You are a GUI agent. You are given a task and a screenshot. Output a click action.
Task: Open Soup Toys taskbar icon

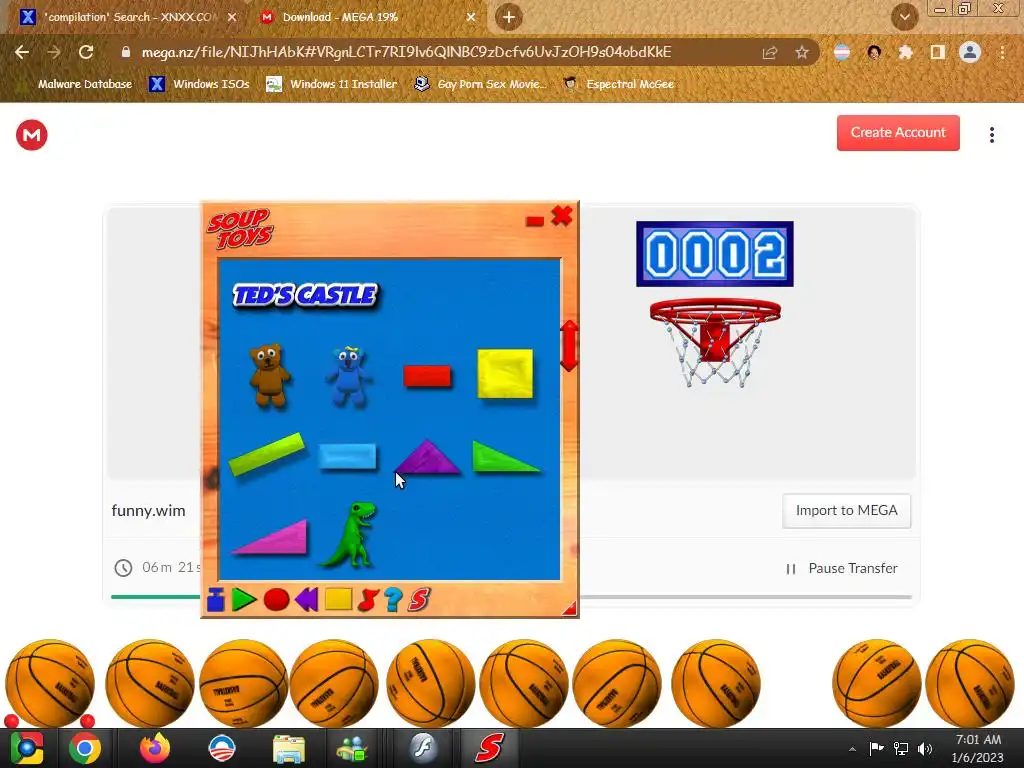coord(490,748)
